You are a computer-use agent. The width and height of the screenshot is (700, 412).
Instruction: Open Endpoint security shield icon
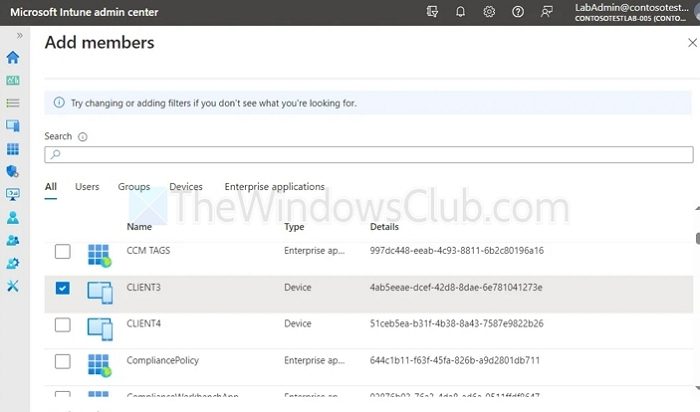tap(13, 171)
